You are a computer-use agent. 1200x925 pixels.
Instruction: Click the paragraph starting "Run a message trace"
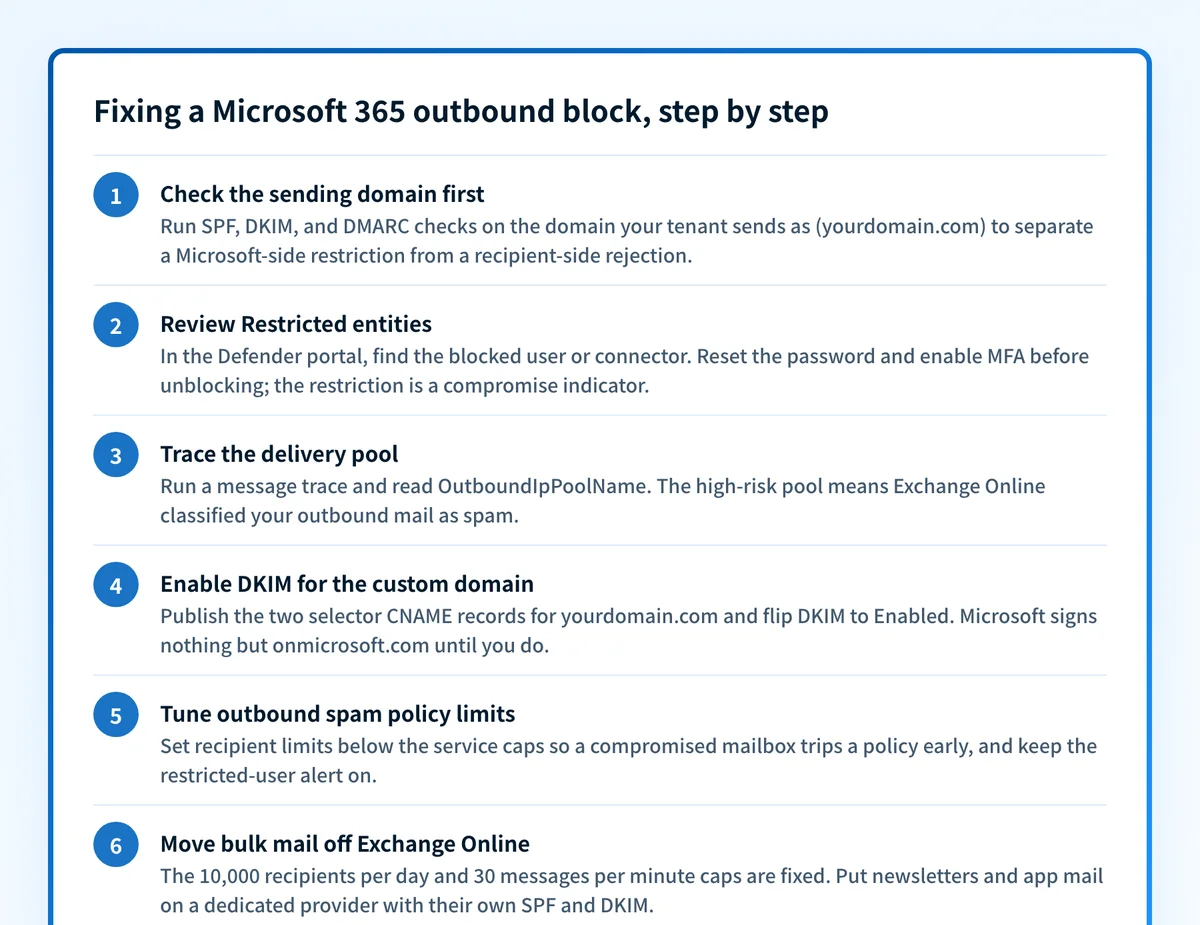603,501
